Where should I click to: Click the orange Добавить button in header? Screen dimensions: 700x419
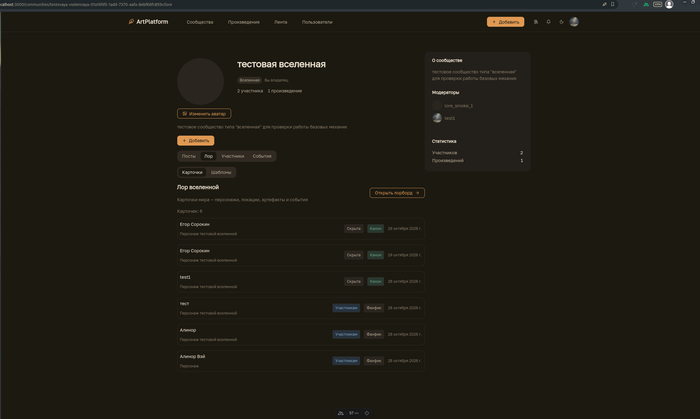coord(505,22)
